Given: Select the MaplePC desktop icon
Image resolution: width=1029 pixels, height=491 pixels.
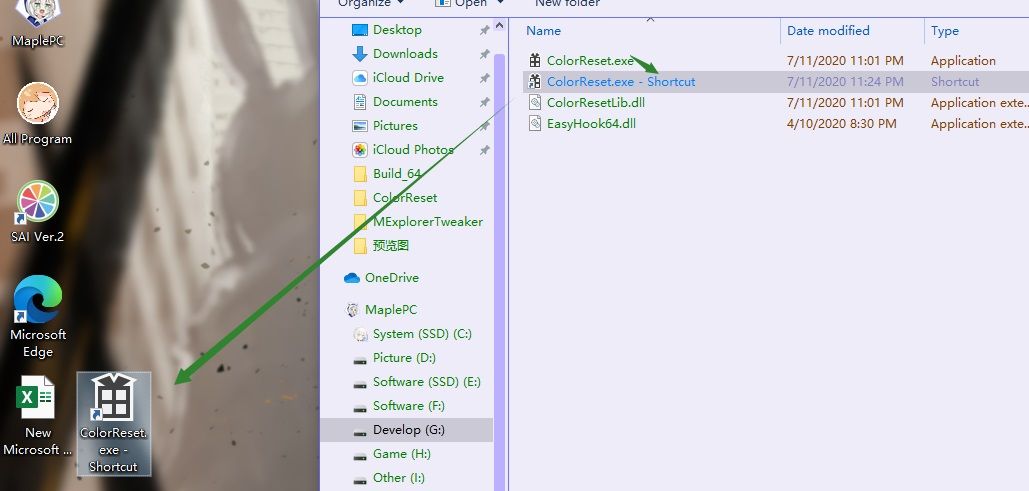Looking at the screenshot, I should 37,23.
